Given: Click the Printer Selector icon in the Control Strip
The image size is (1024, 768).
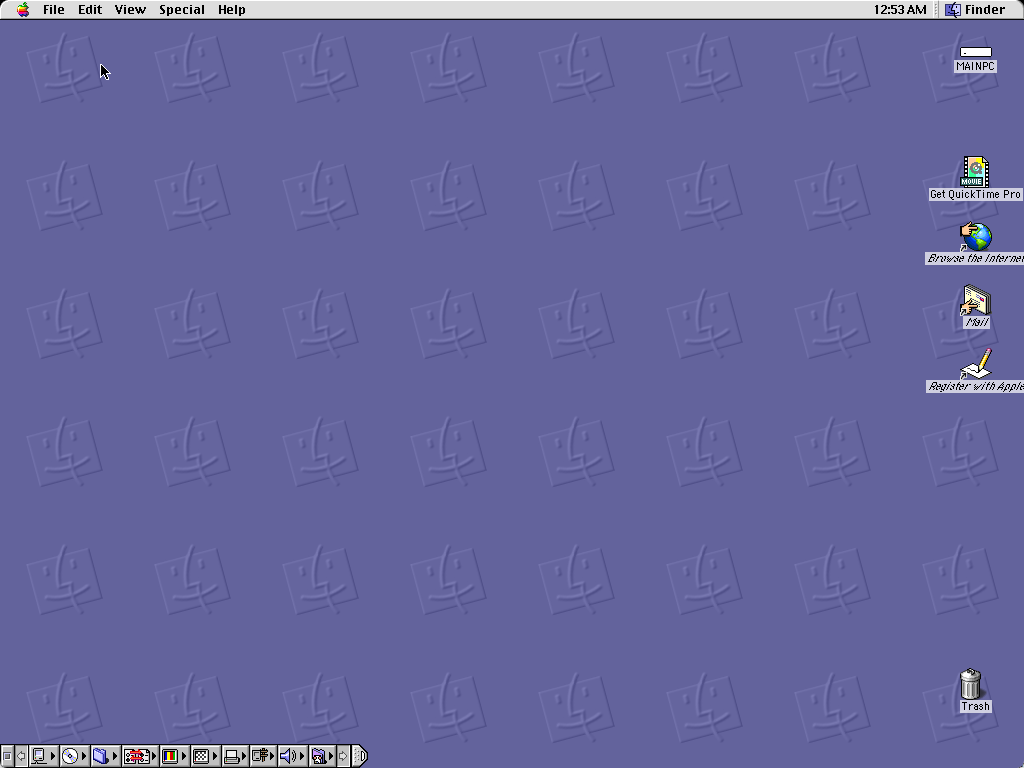Looking at the screenshot, I should coord(232,756).
